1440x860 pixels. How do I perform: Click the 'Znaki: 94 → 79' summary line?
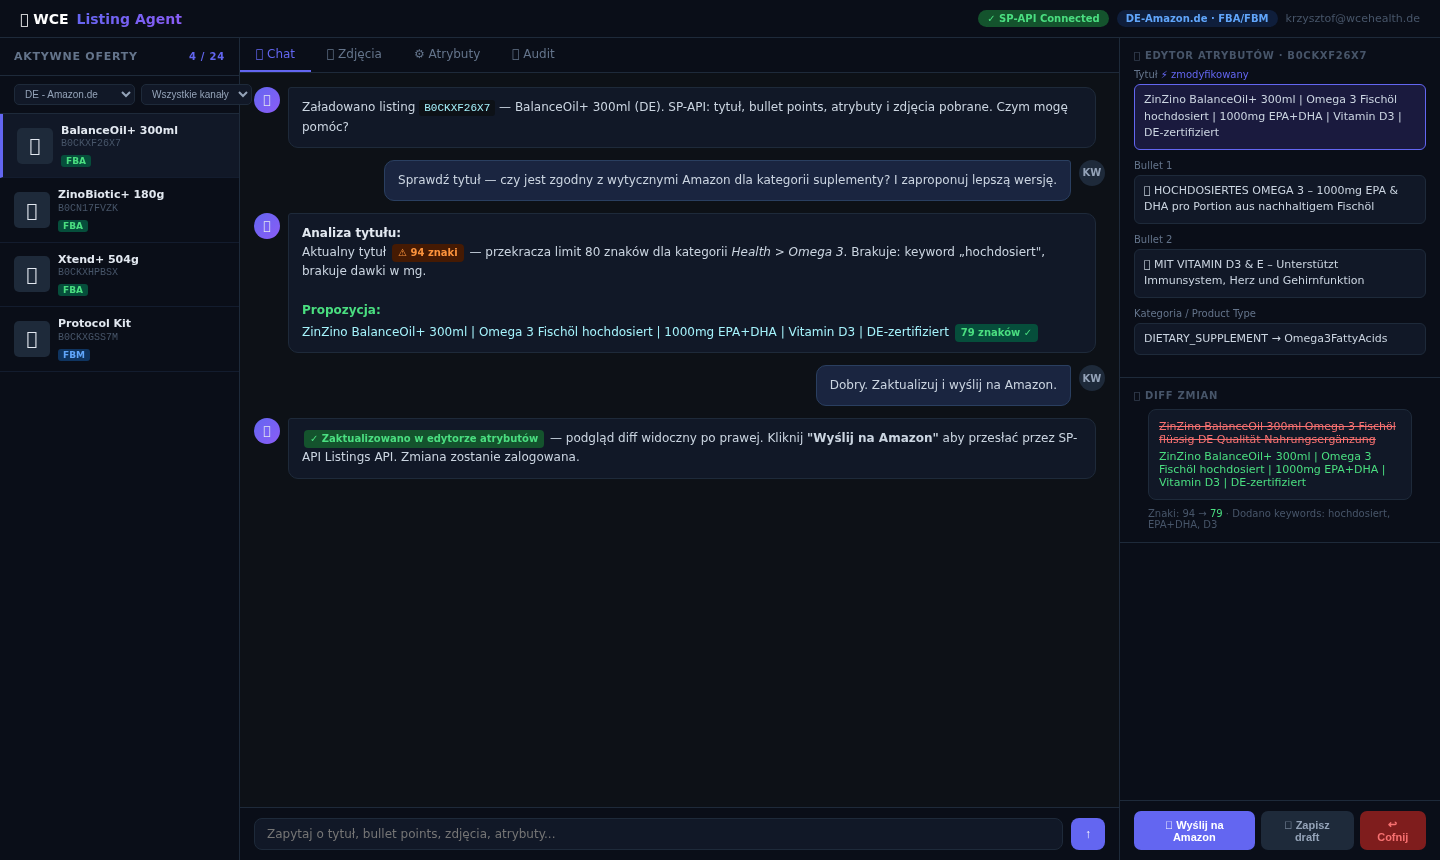tap(1269, 519)
